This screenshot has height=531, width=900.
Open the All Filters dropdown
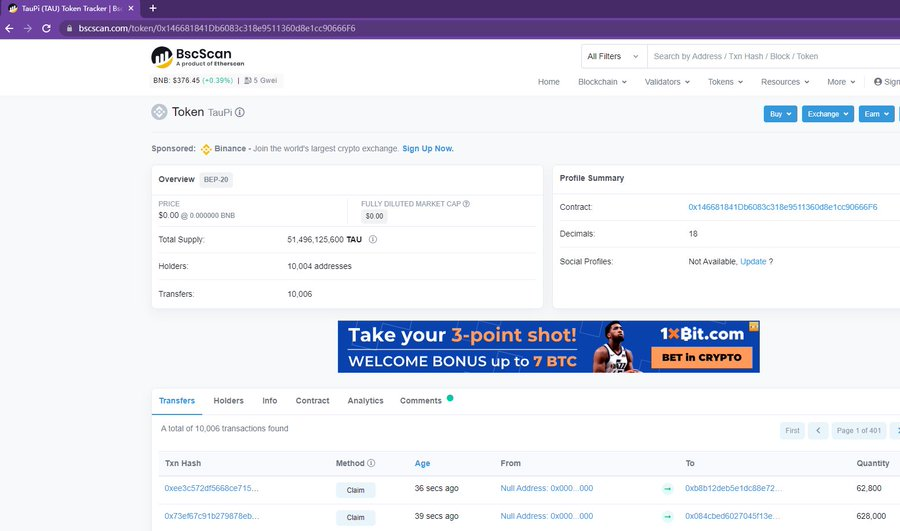click(x=613, y=56)
